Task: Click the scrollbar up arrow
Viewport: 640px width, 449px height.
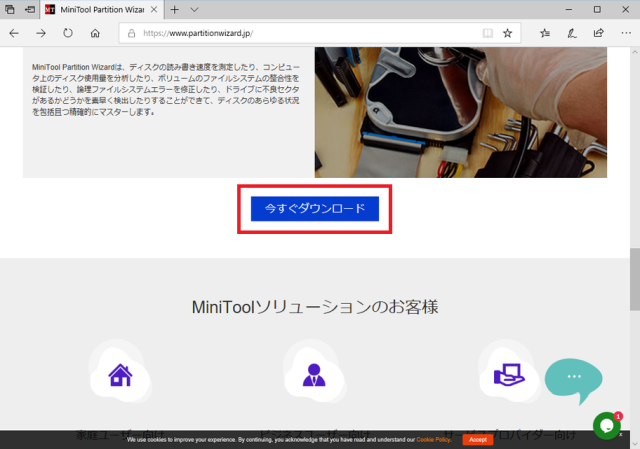Action: point(635,52)
